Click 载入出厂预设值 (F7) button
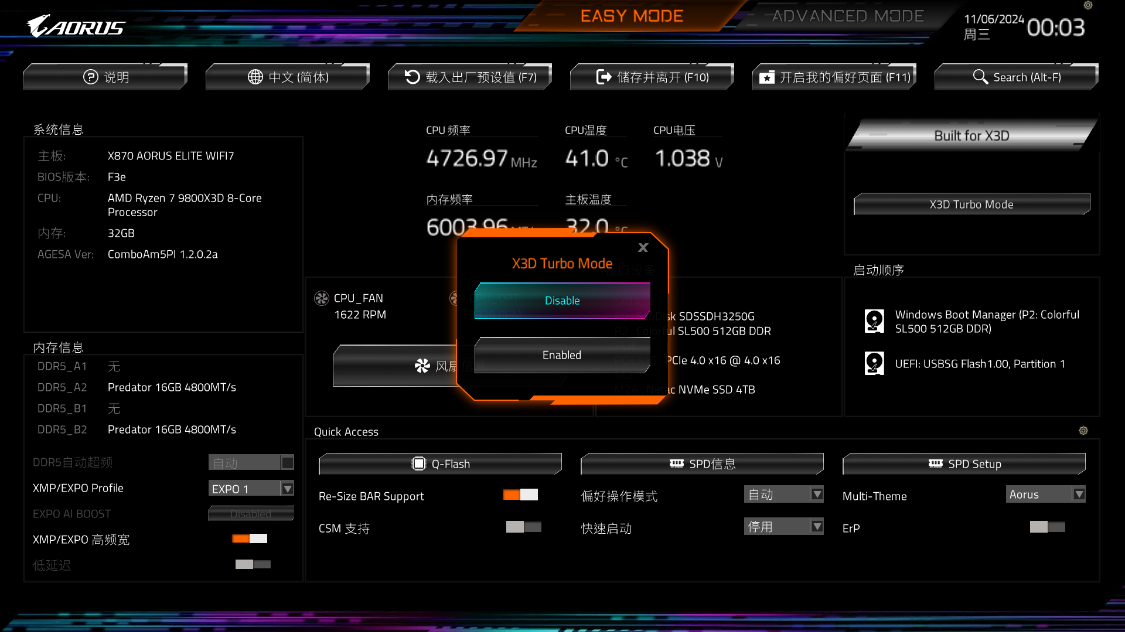Screen dimensions: 1125x632 pyautogui.click(x=470, y=77)
